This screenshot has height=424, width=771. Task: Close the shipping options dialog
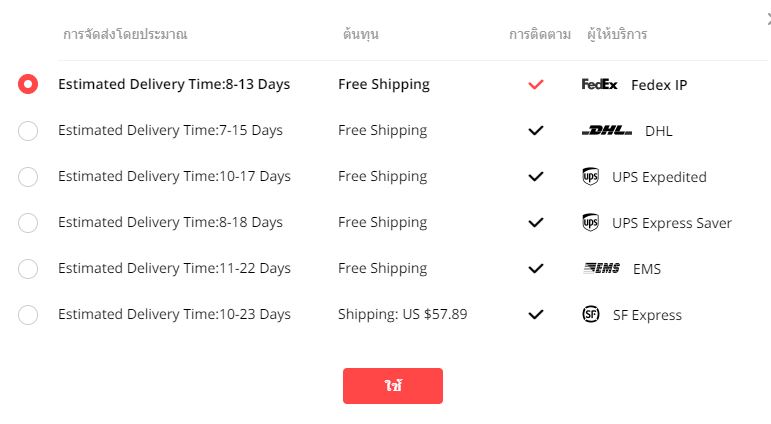tap(768, 20)
